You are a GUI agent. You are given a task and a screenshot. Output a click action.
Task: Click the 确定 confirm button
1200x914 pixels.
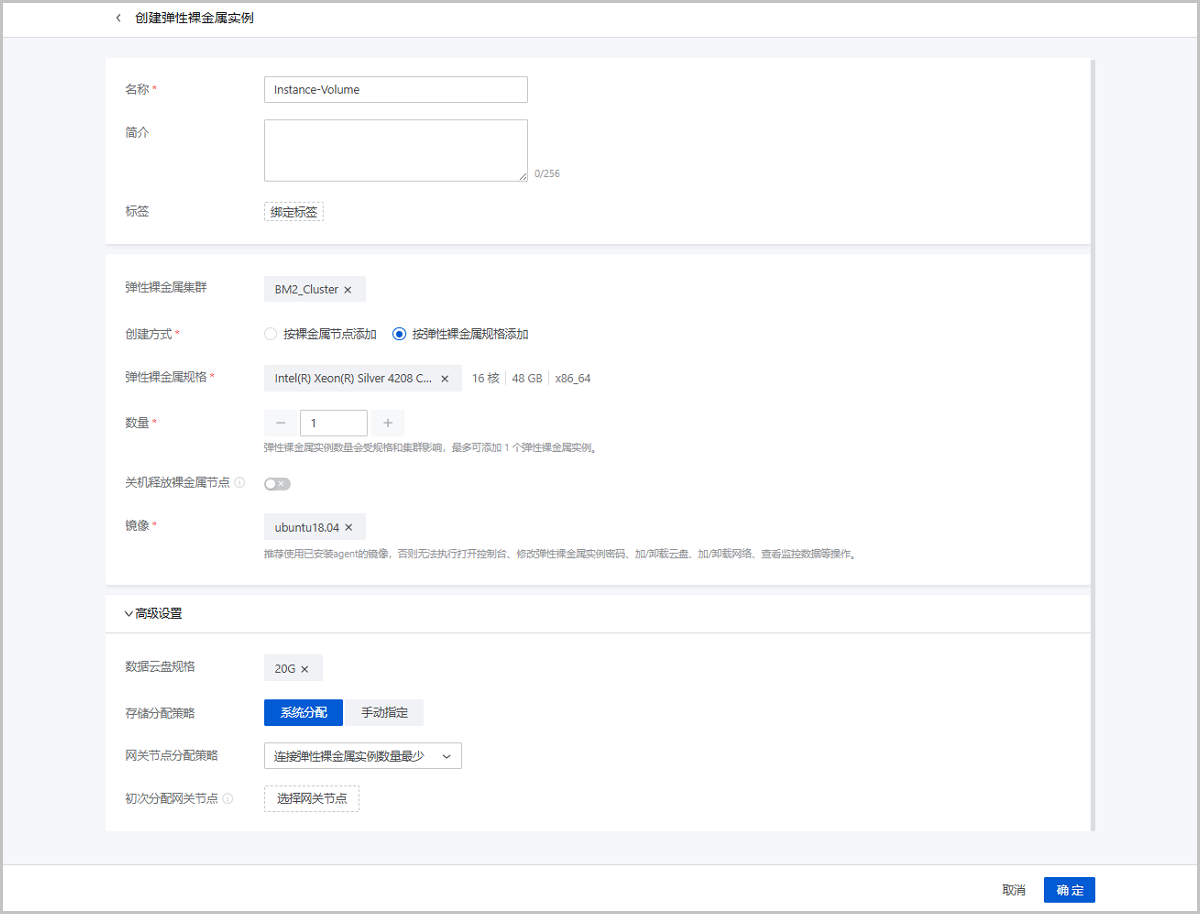1069,890
